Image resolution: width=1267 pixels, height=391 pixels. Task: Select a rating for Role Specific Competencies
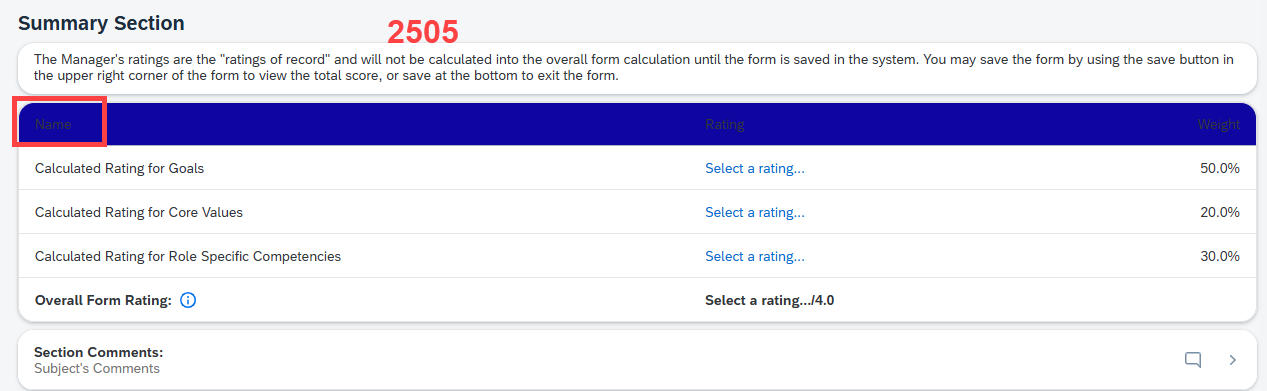pyautogui.click(x=755, y=256)
